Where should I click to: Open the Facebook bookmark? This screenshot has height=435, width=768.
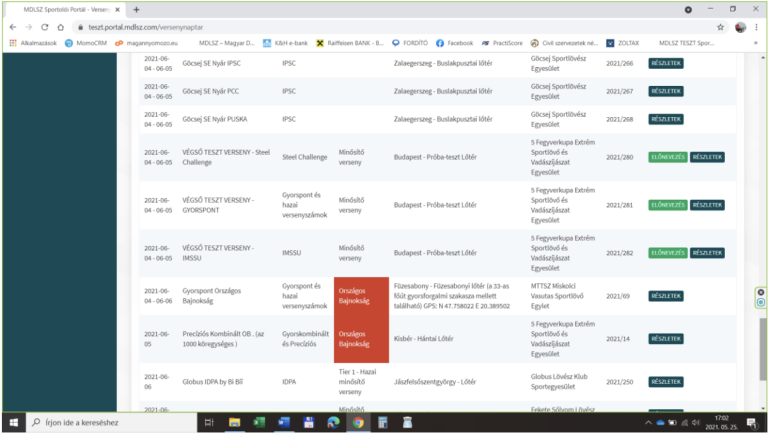coord(454,43)
